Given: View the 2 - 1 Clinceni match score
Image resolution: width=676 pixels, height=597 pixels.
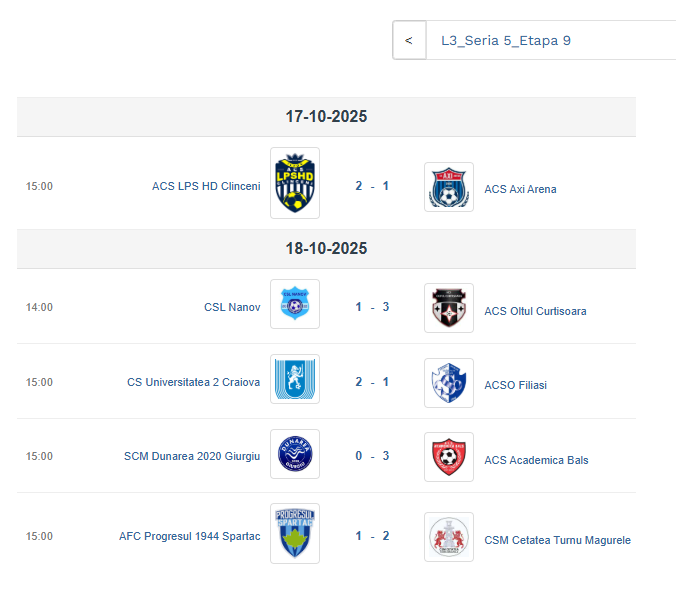Looking at the screenshot, I should [372, 186].
